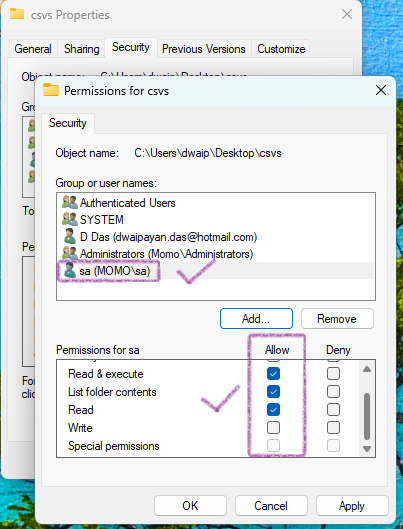
Task: Check Deny for Read permission
Action: coord(333,410)
